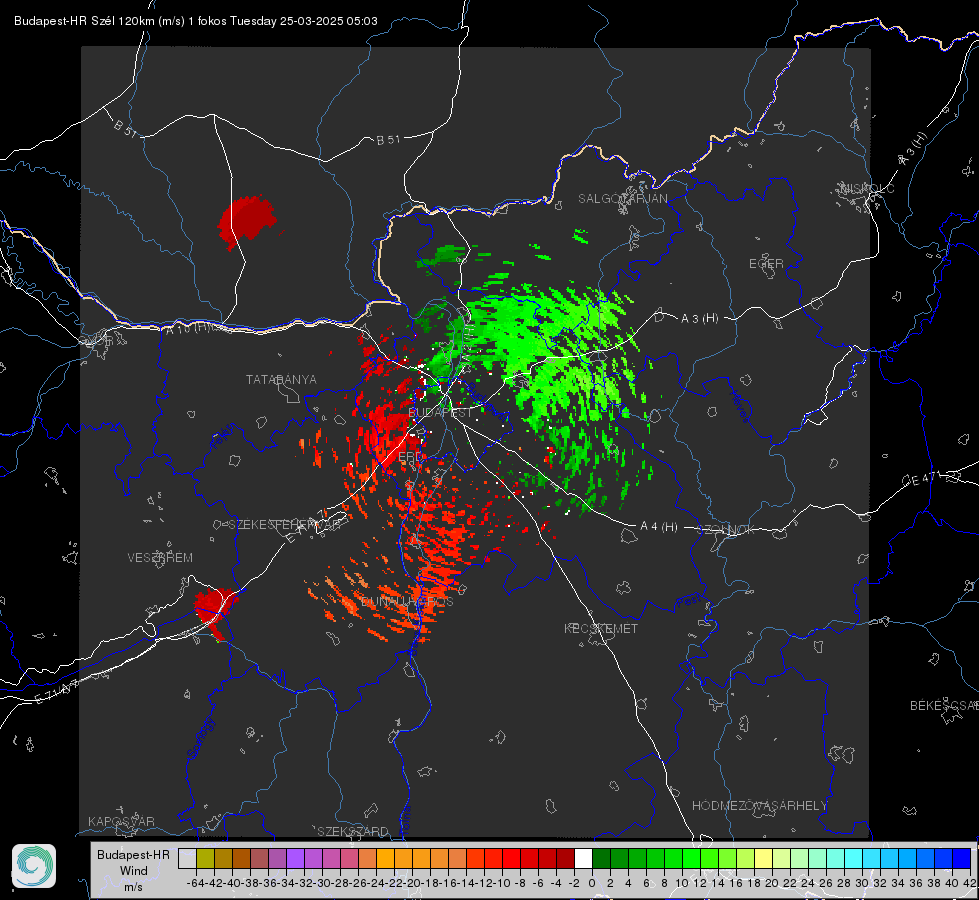The height and width of the screenshot is (900, 979).
Task: Select the A 4 (H) road label
Action: 659,527
